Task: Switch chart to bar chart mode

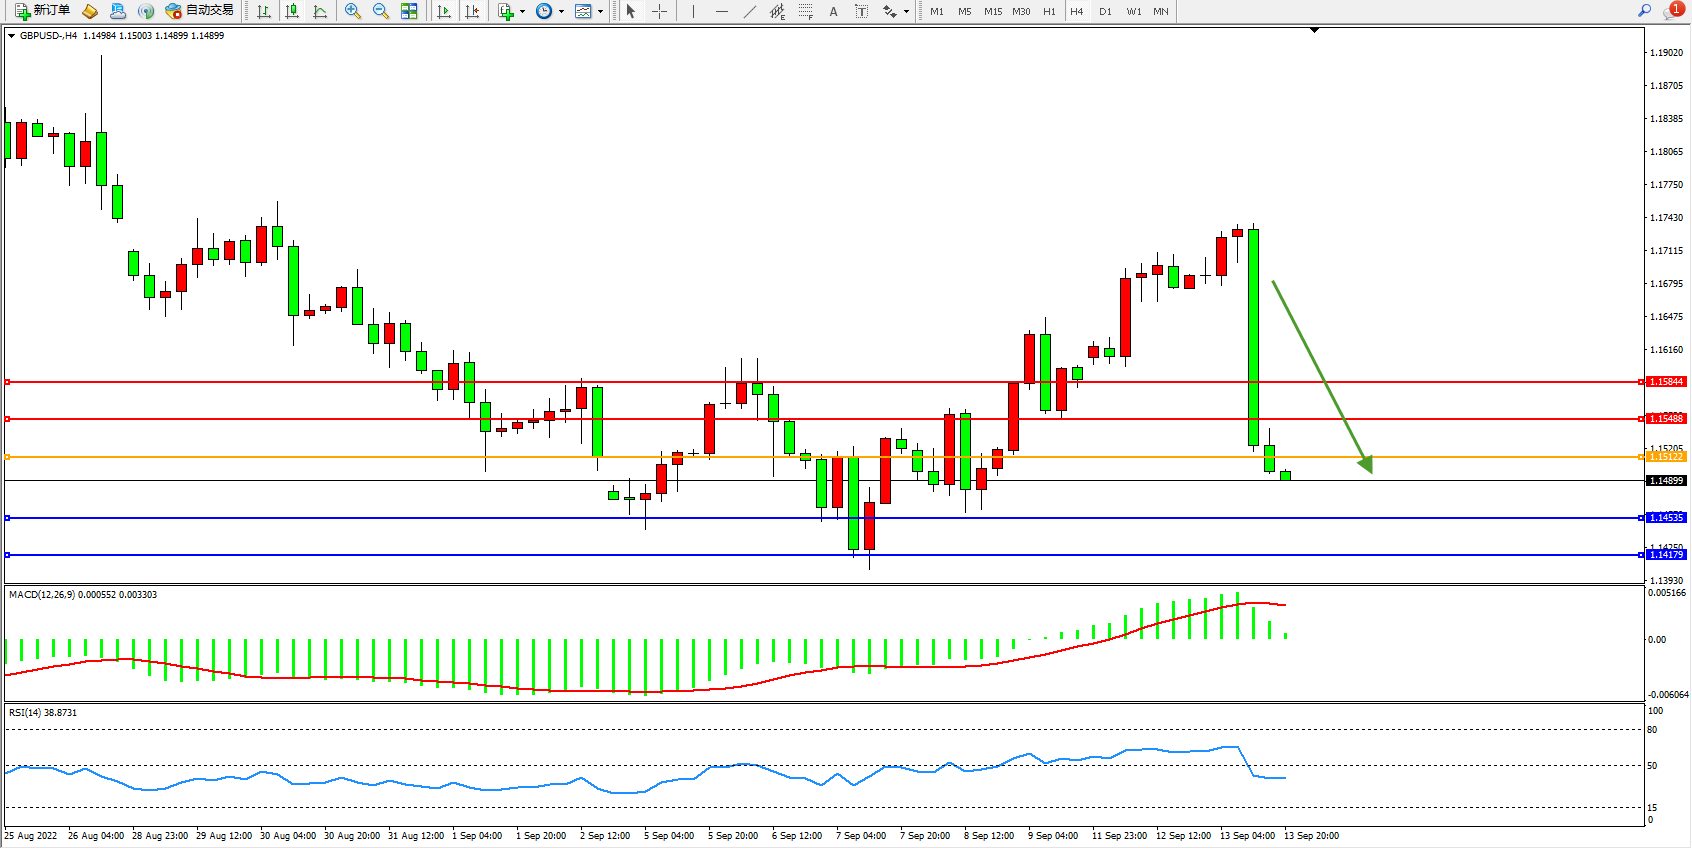Action: click(264, 11)
